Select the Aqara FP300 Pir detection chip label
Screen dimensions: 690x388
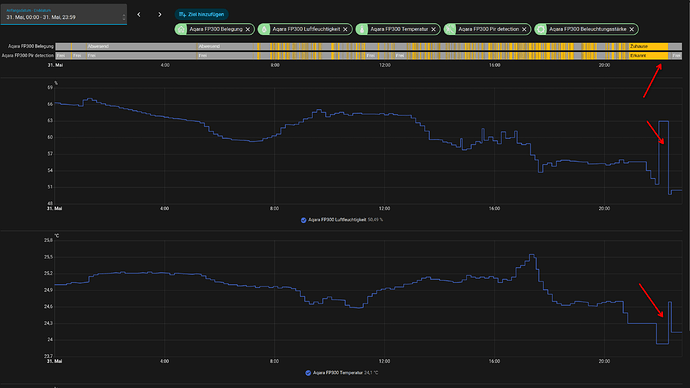[488, 29]
